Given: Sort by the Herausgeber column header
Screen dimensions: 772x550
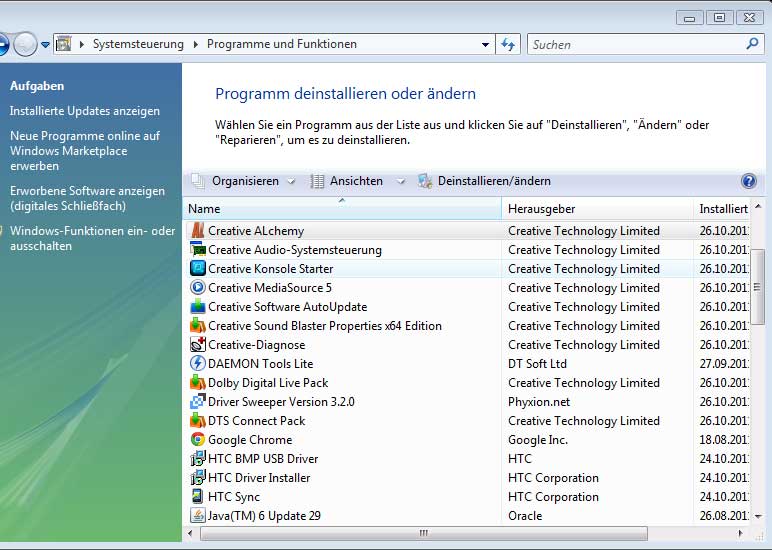Looking at the screenshot, I should click(598, 209).
